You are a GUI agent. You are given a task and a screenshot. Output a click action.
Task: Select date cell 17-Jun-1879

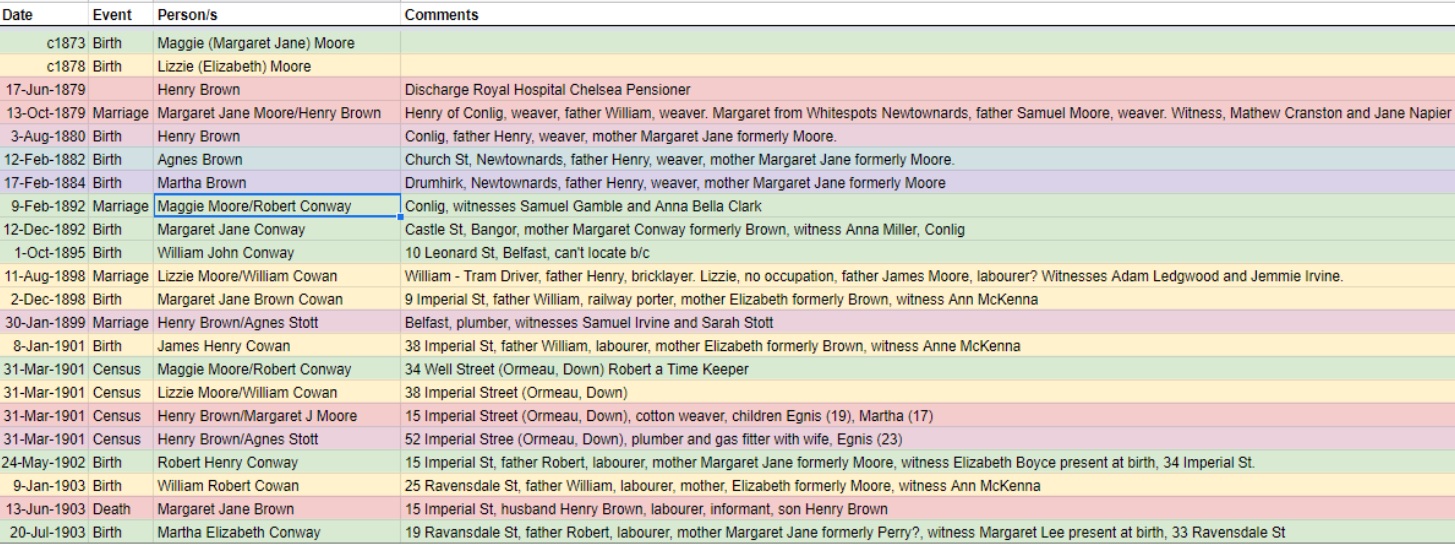tap(44, 90)
